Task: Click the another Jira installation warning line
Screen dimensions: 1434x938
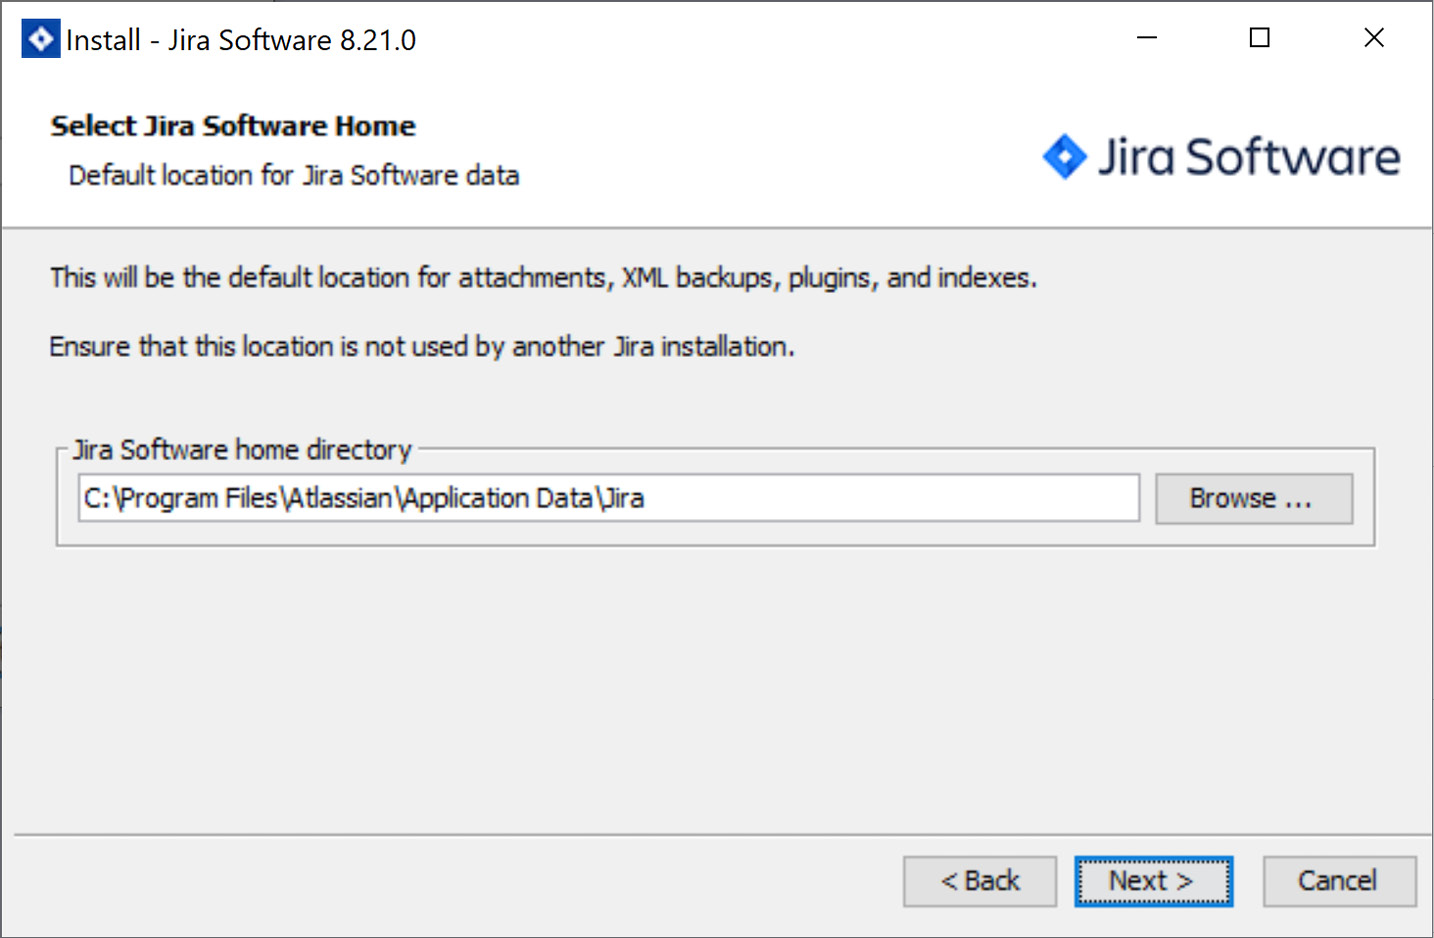Action: 421,347
